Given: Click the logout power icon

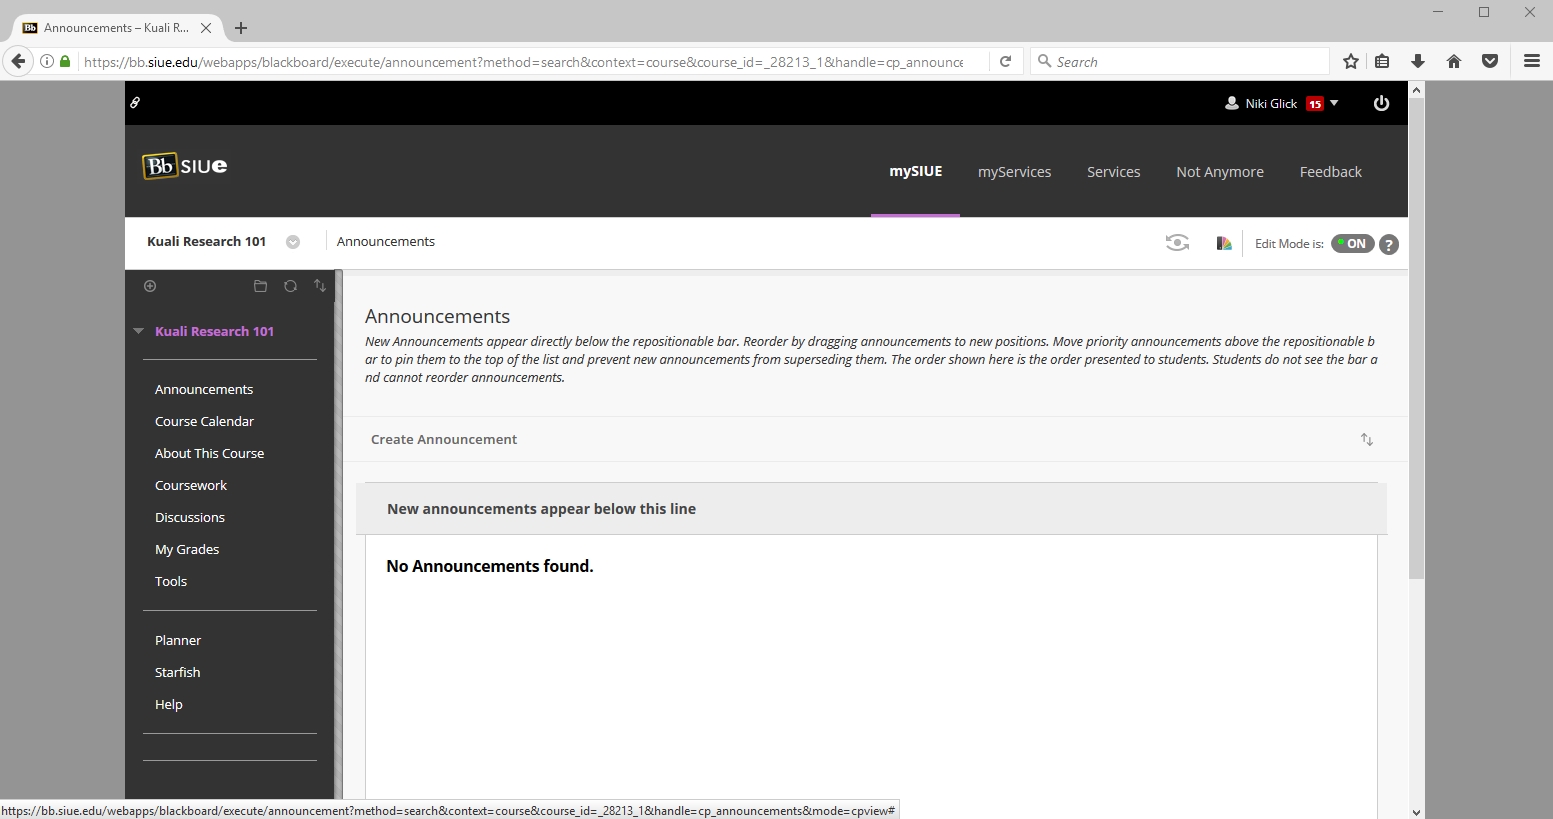Looking at the screenshot, I should click(1381, 103).
